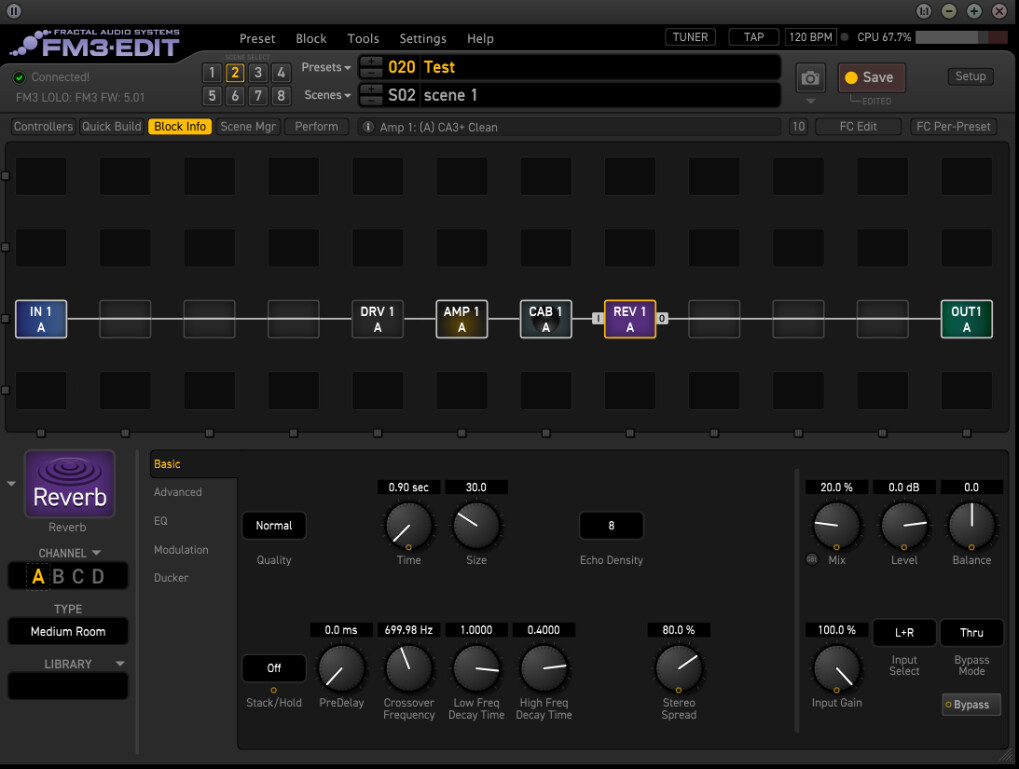Open the CHANNEL dropdown arrow

point(96,553)
